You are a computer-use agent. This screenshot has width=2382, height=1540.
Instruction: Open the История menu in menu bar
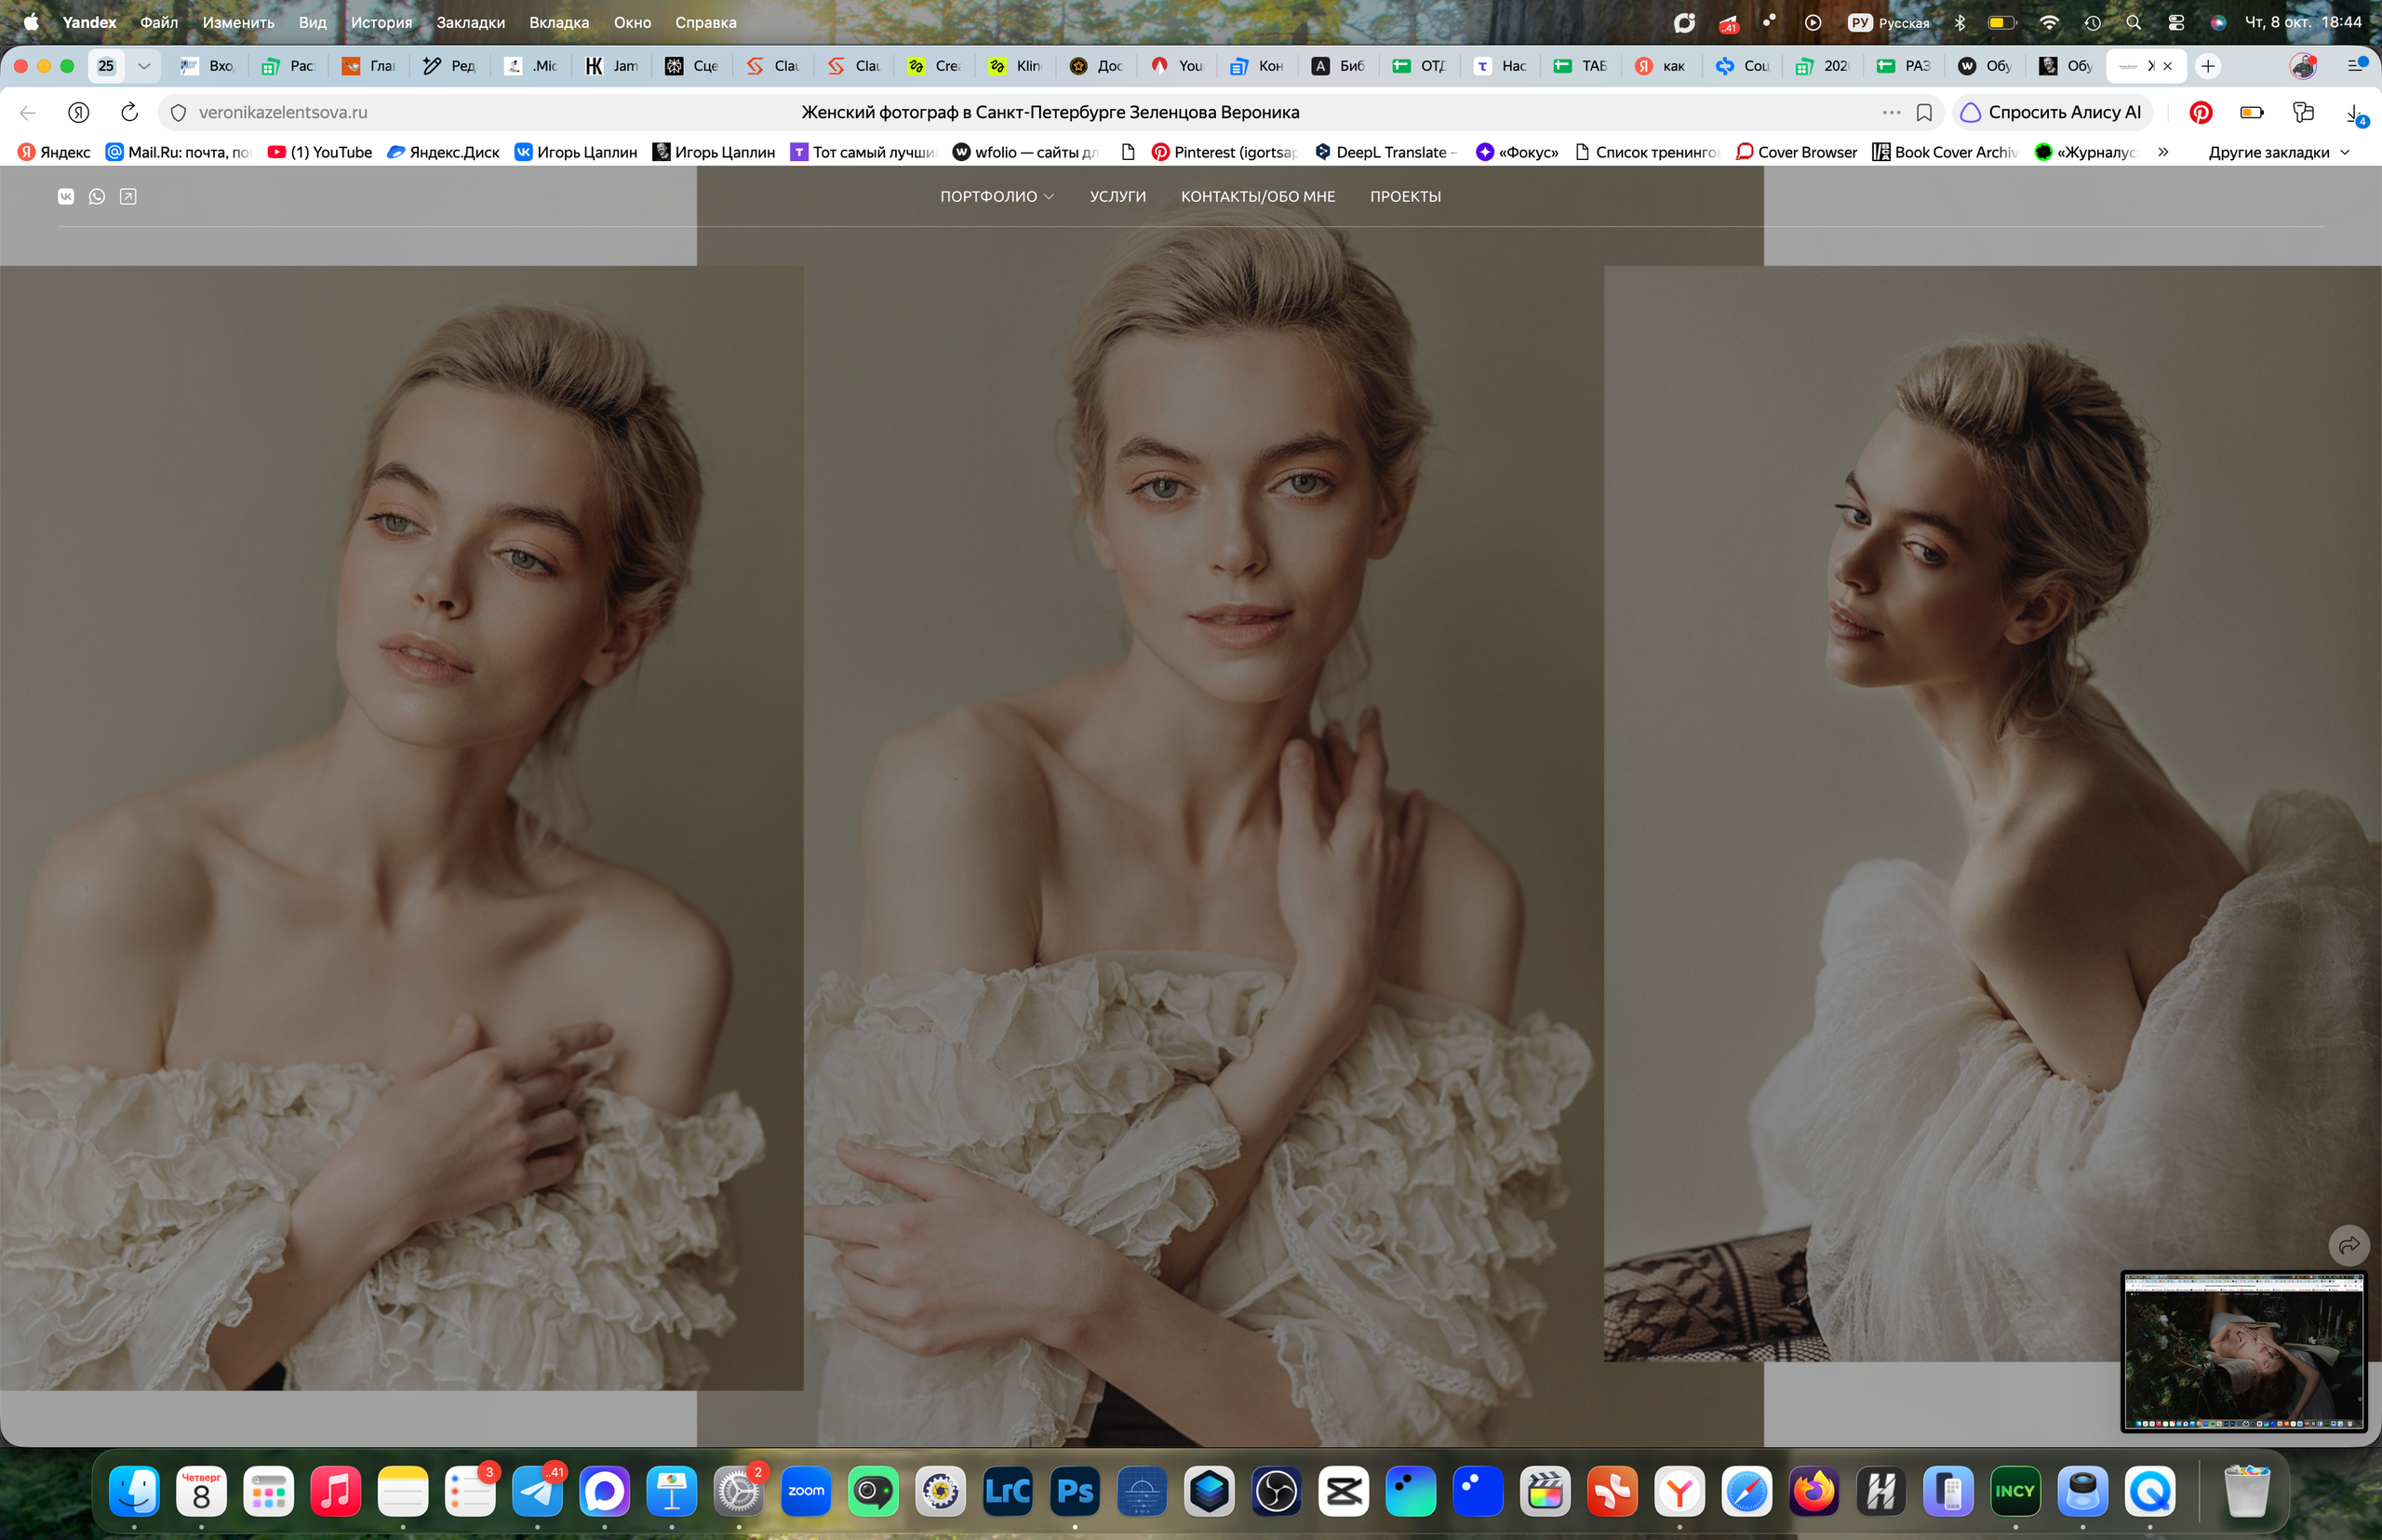pos(381,22)
